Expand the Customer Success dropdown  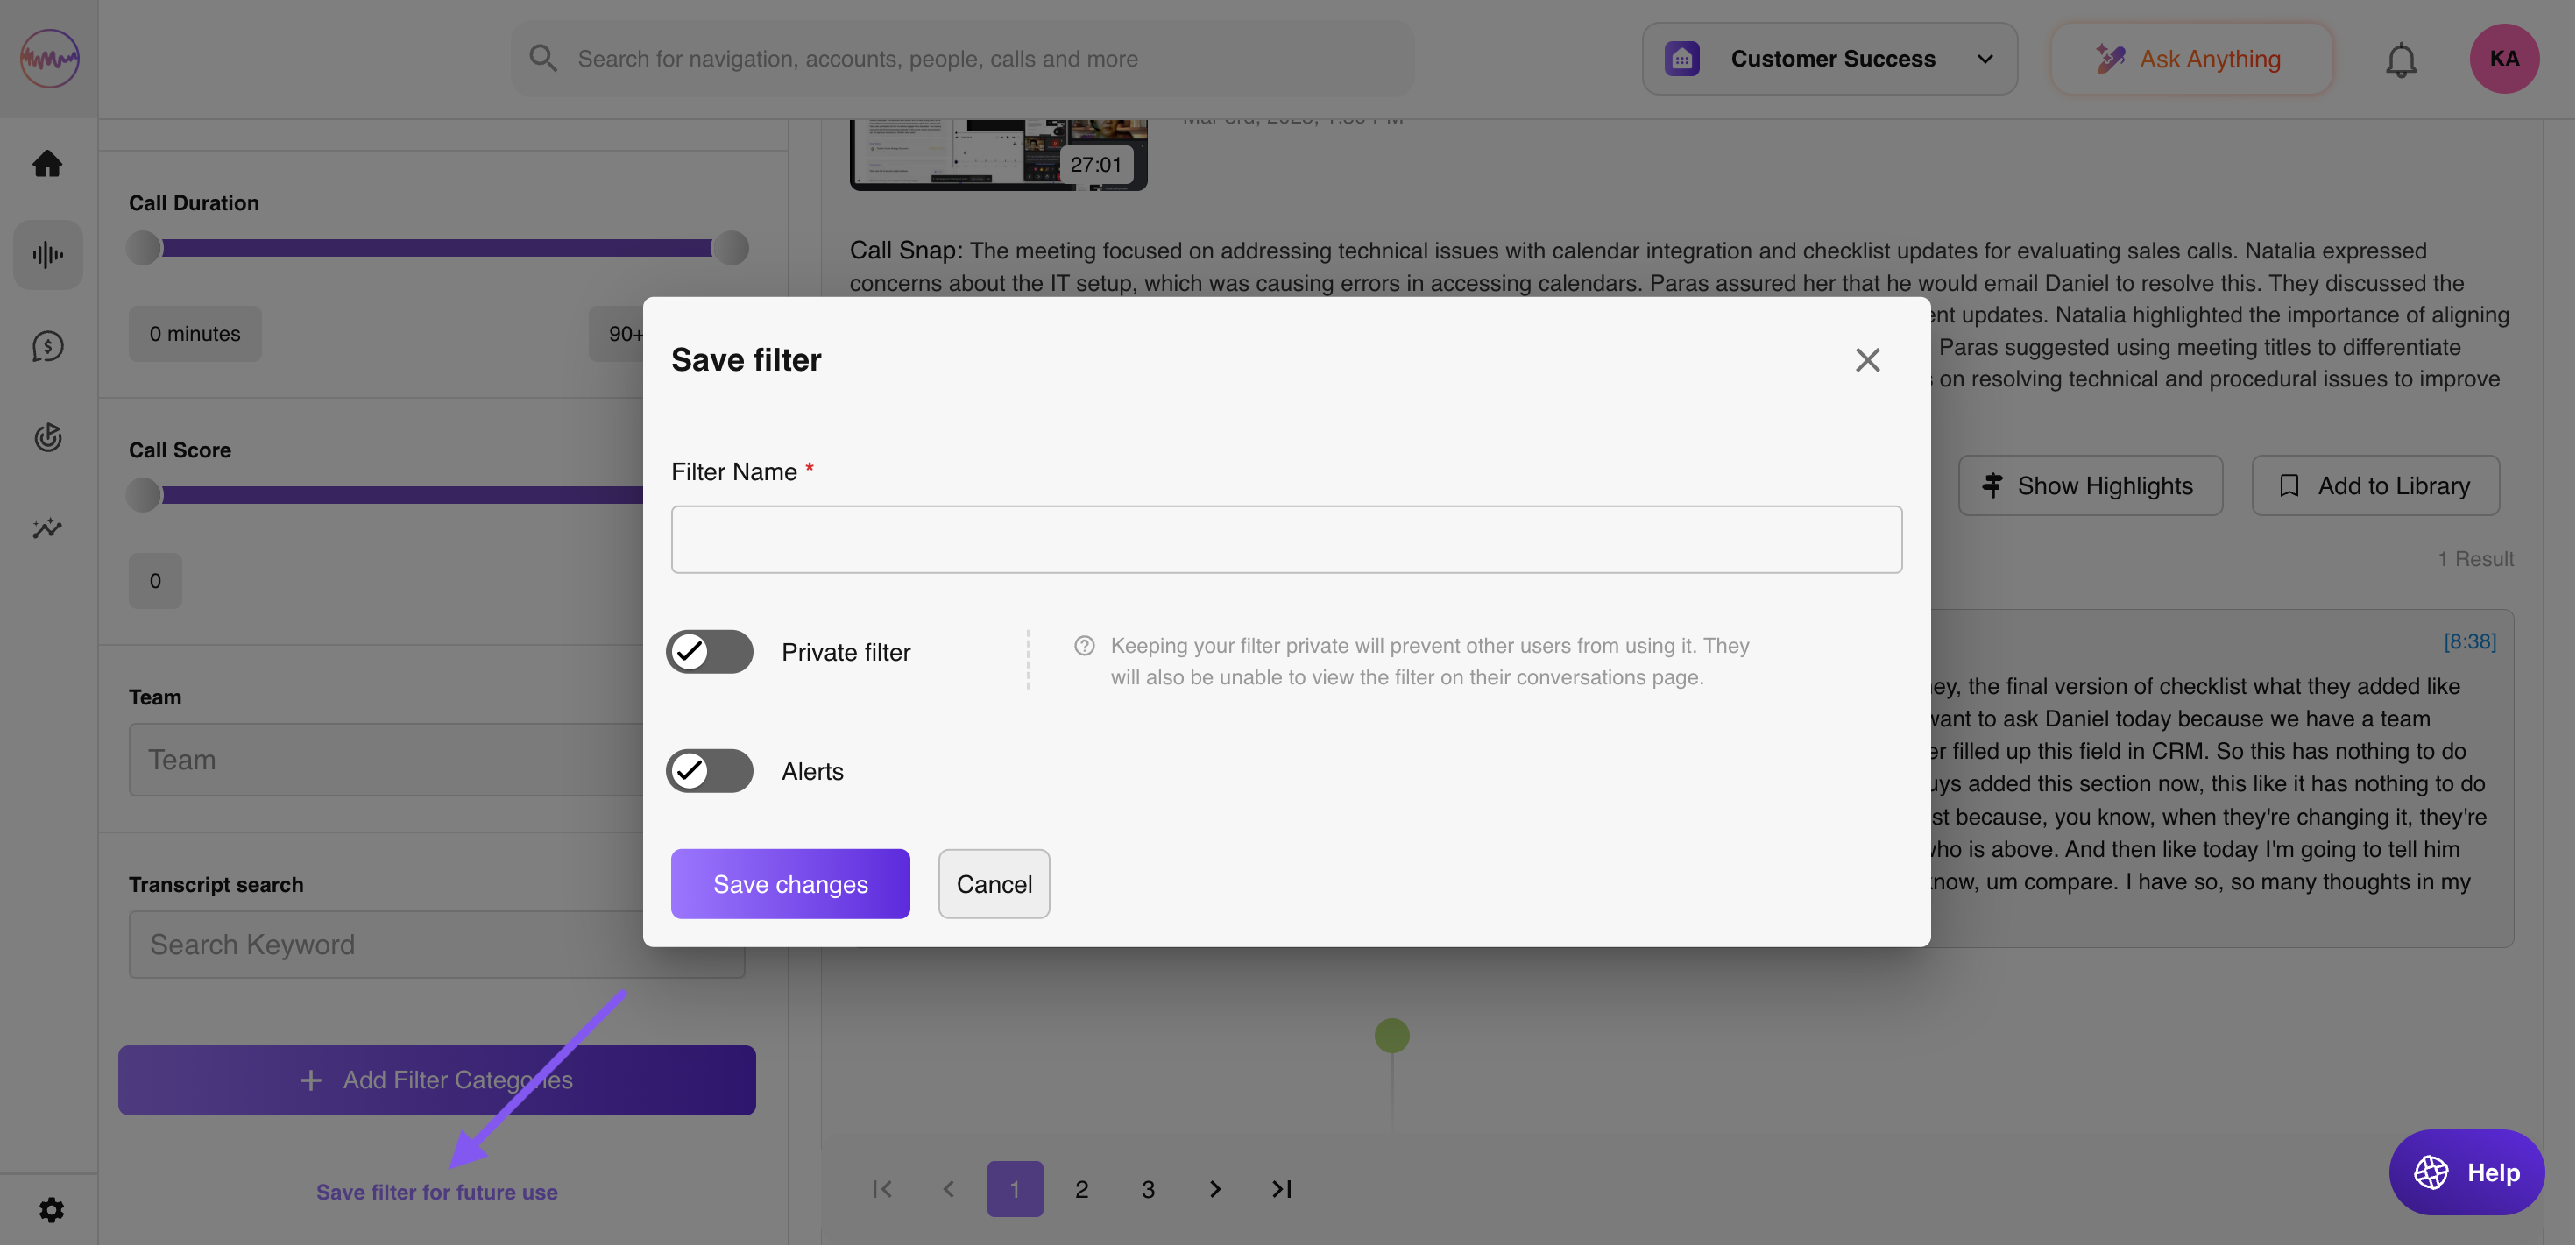point(1829,59)
